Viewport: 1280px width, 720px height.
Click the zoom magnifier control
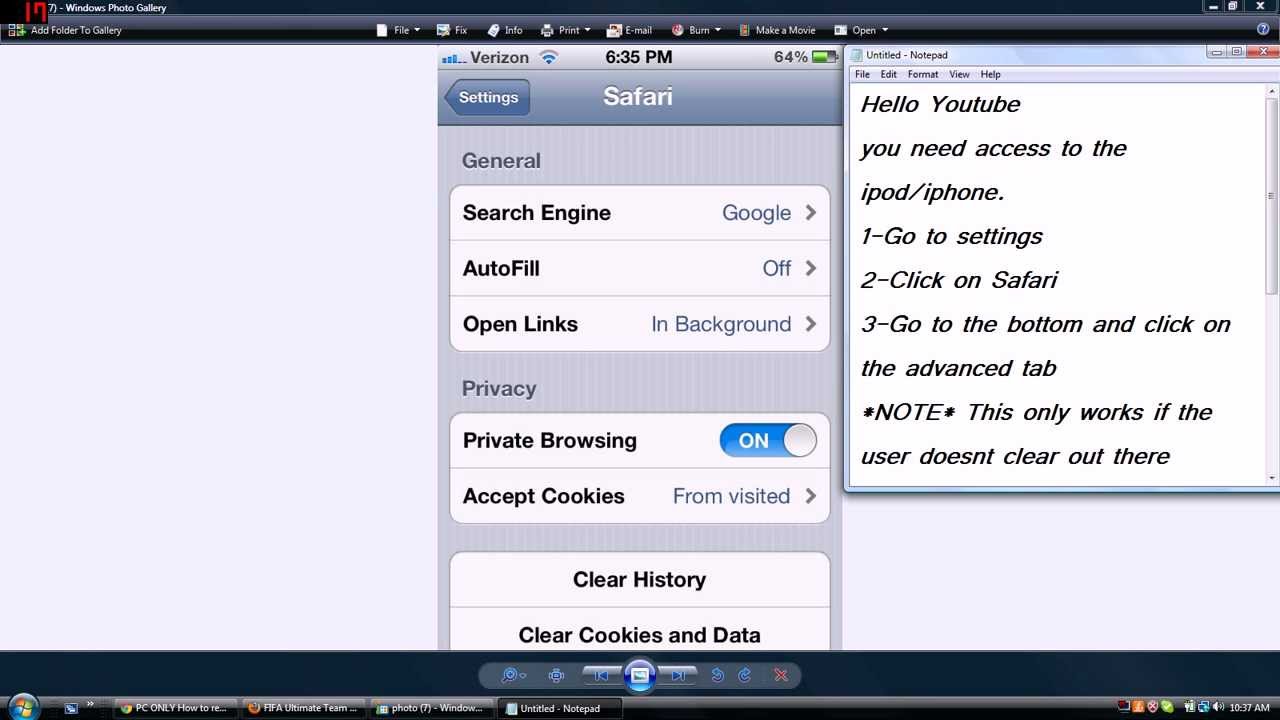point(513,676)
